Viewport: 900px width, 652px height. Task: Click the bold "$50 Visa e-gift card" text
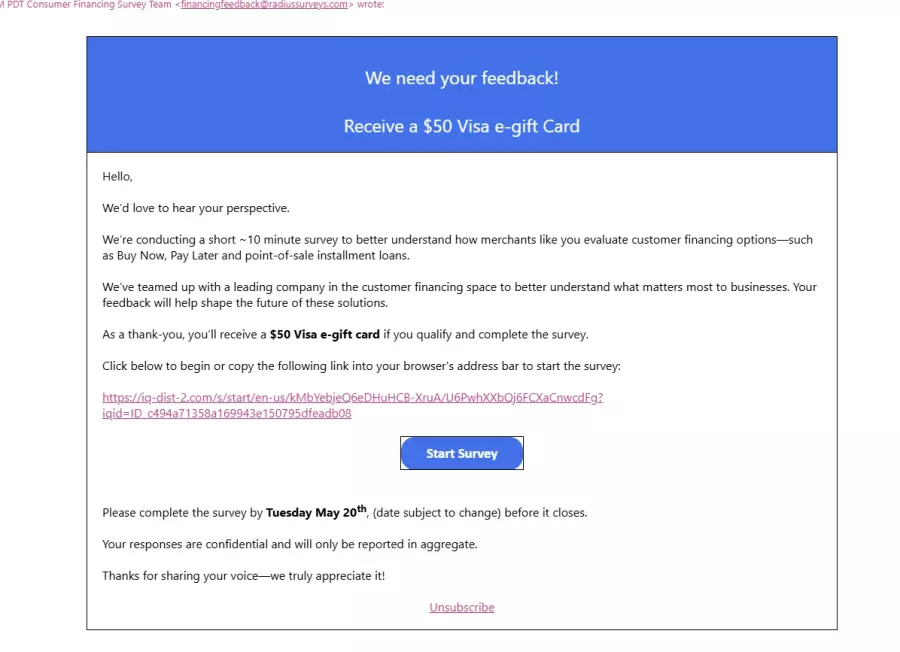(x=324, y=335)
